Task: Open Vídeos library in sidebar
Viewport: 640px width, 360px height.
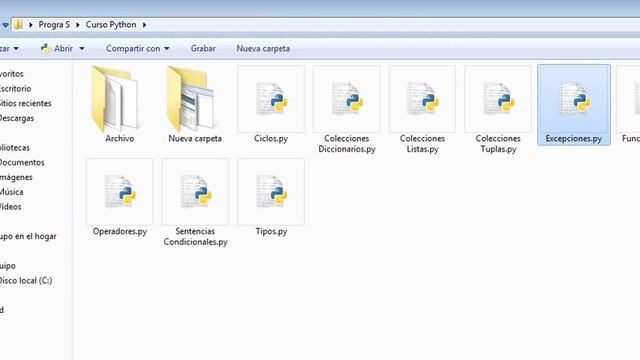Action: pos(11,207)
